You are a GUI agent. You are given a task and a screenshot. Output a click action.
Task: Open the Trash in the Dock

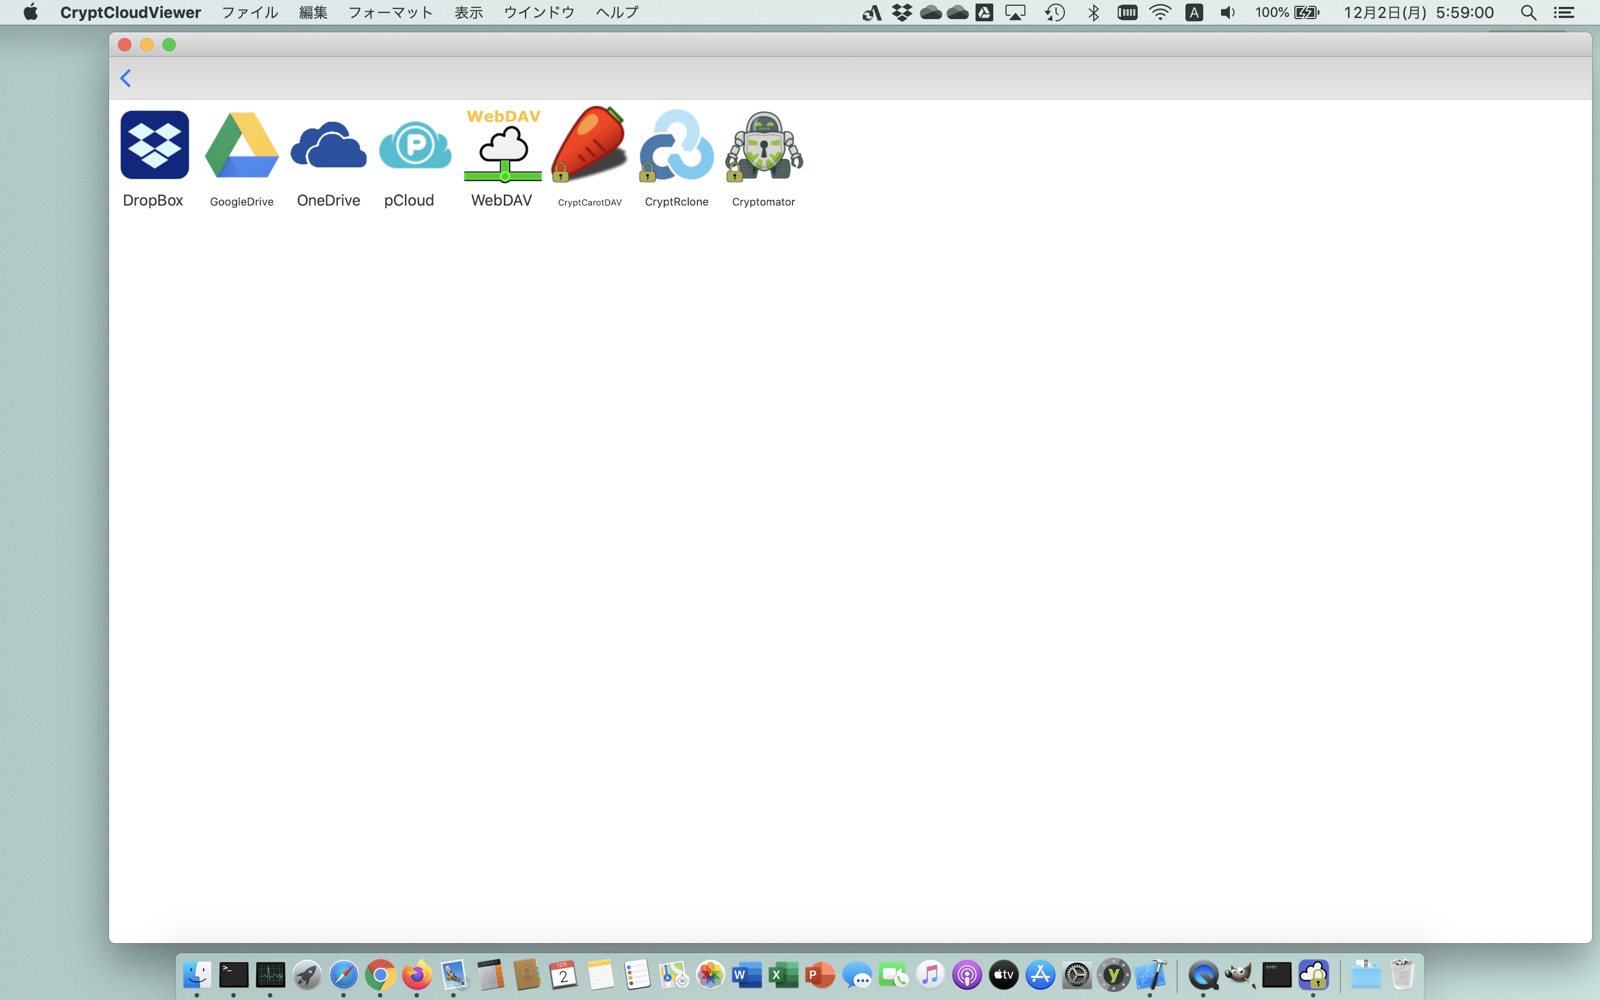[1402, 974]
